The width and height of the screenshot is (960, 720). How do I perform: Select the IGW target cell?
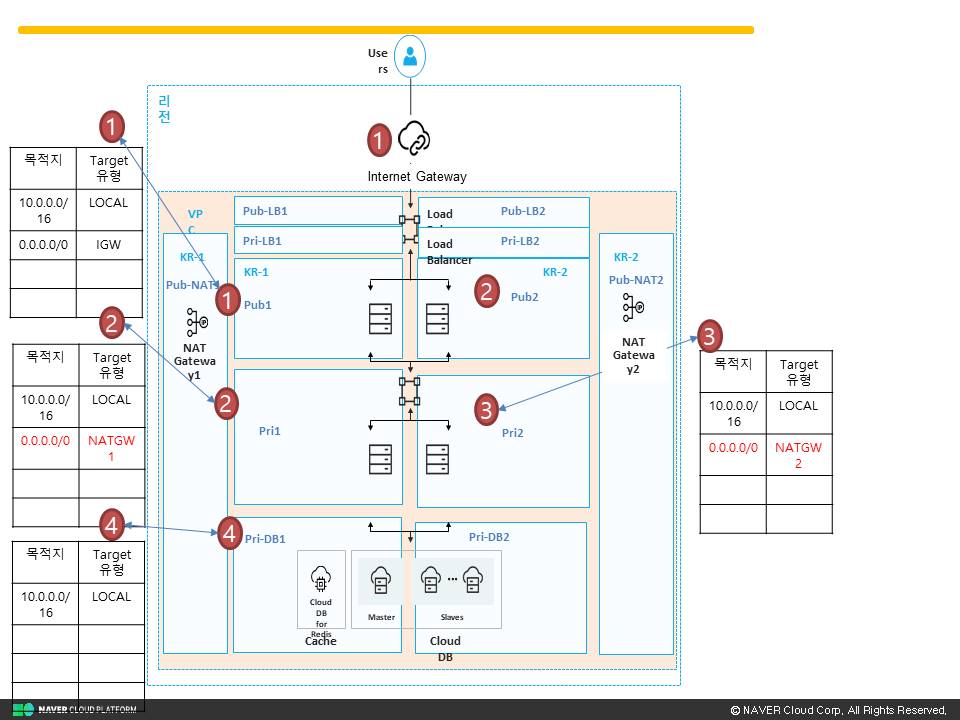pyautogui.click(x=109, y=245)
